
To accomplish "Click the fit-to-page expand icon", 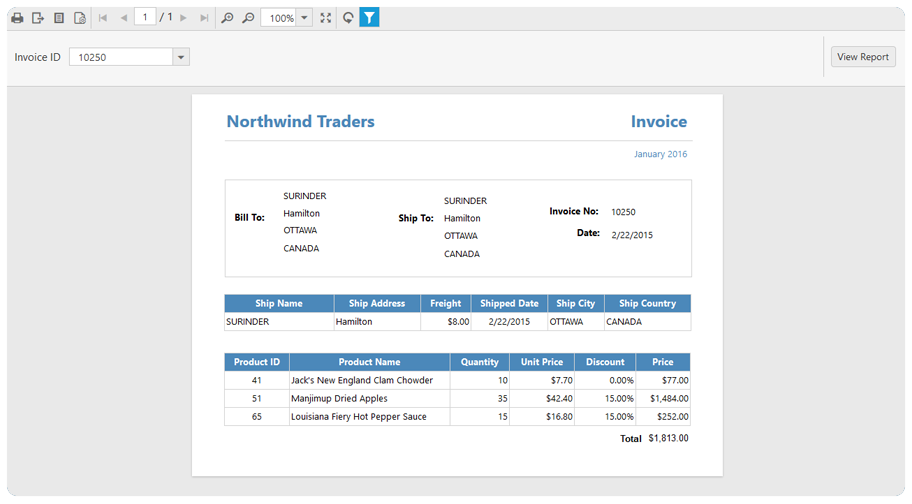I will click(x=326, y=18).
